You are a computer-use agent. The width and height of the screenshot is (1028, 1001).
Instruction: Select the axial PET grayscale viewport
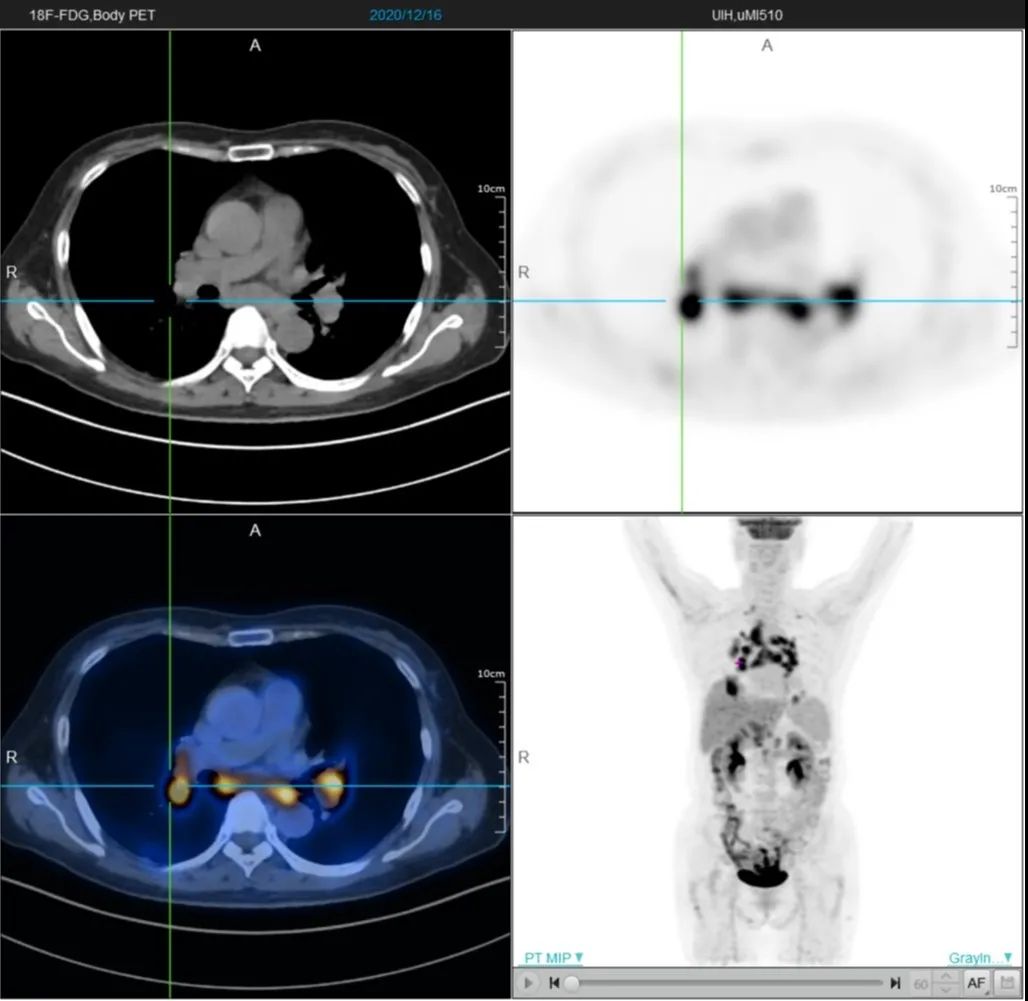pos(767,271)
